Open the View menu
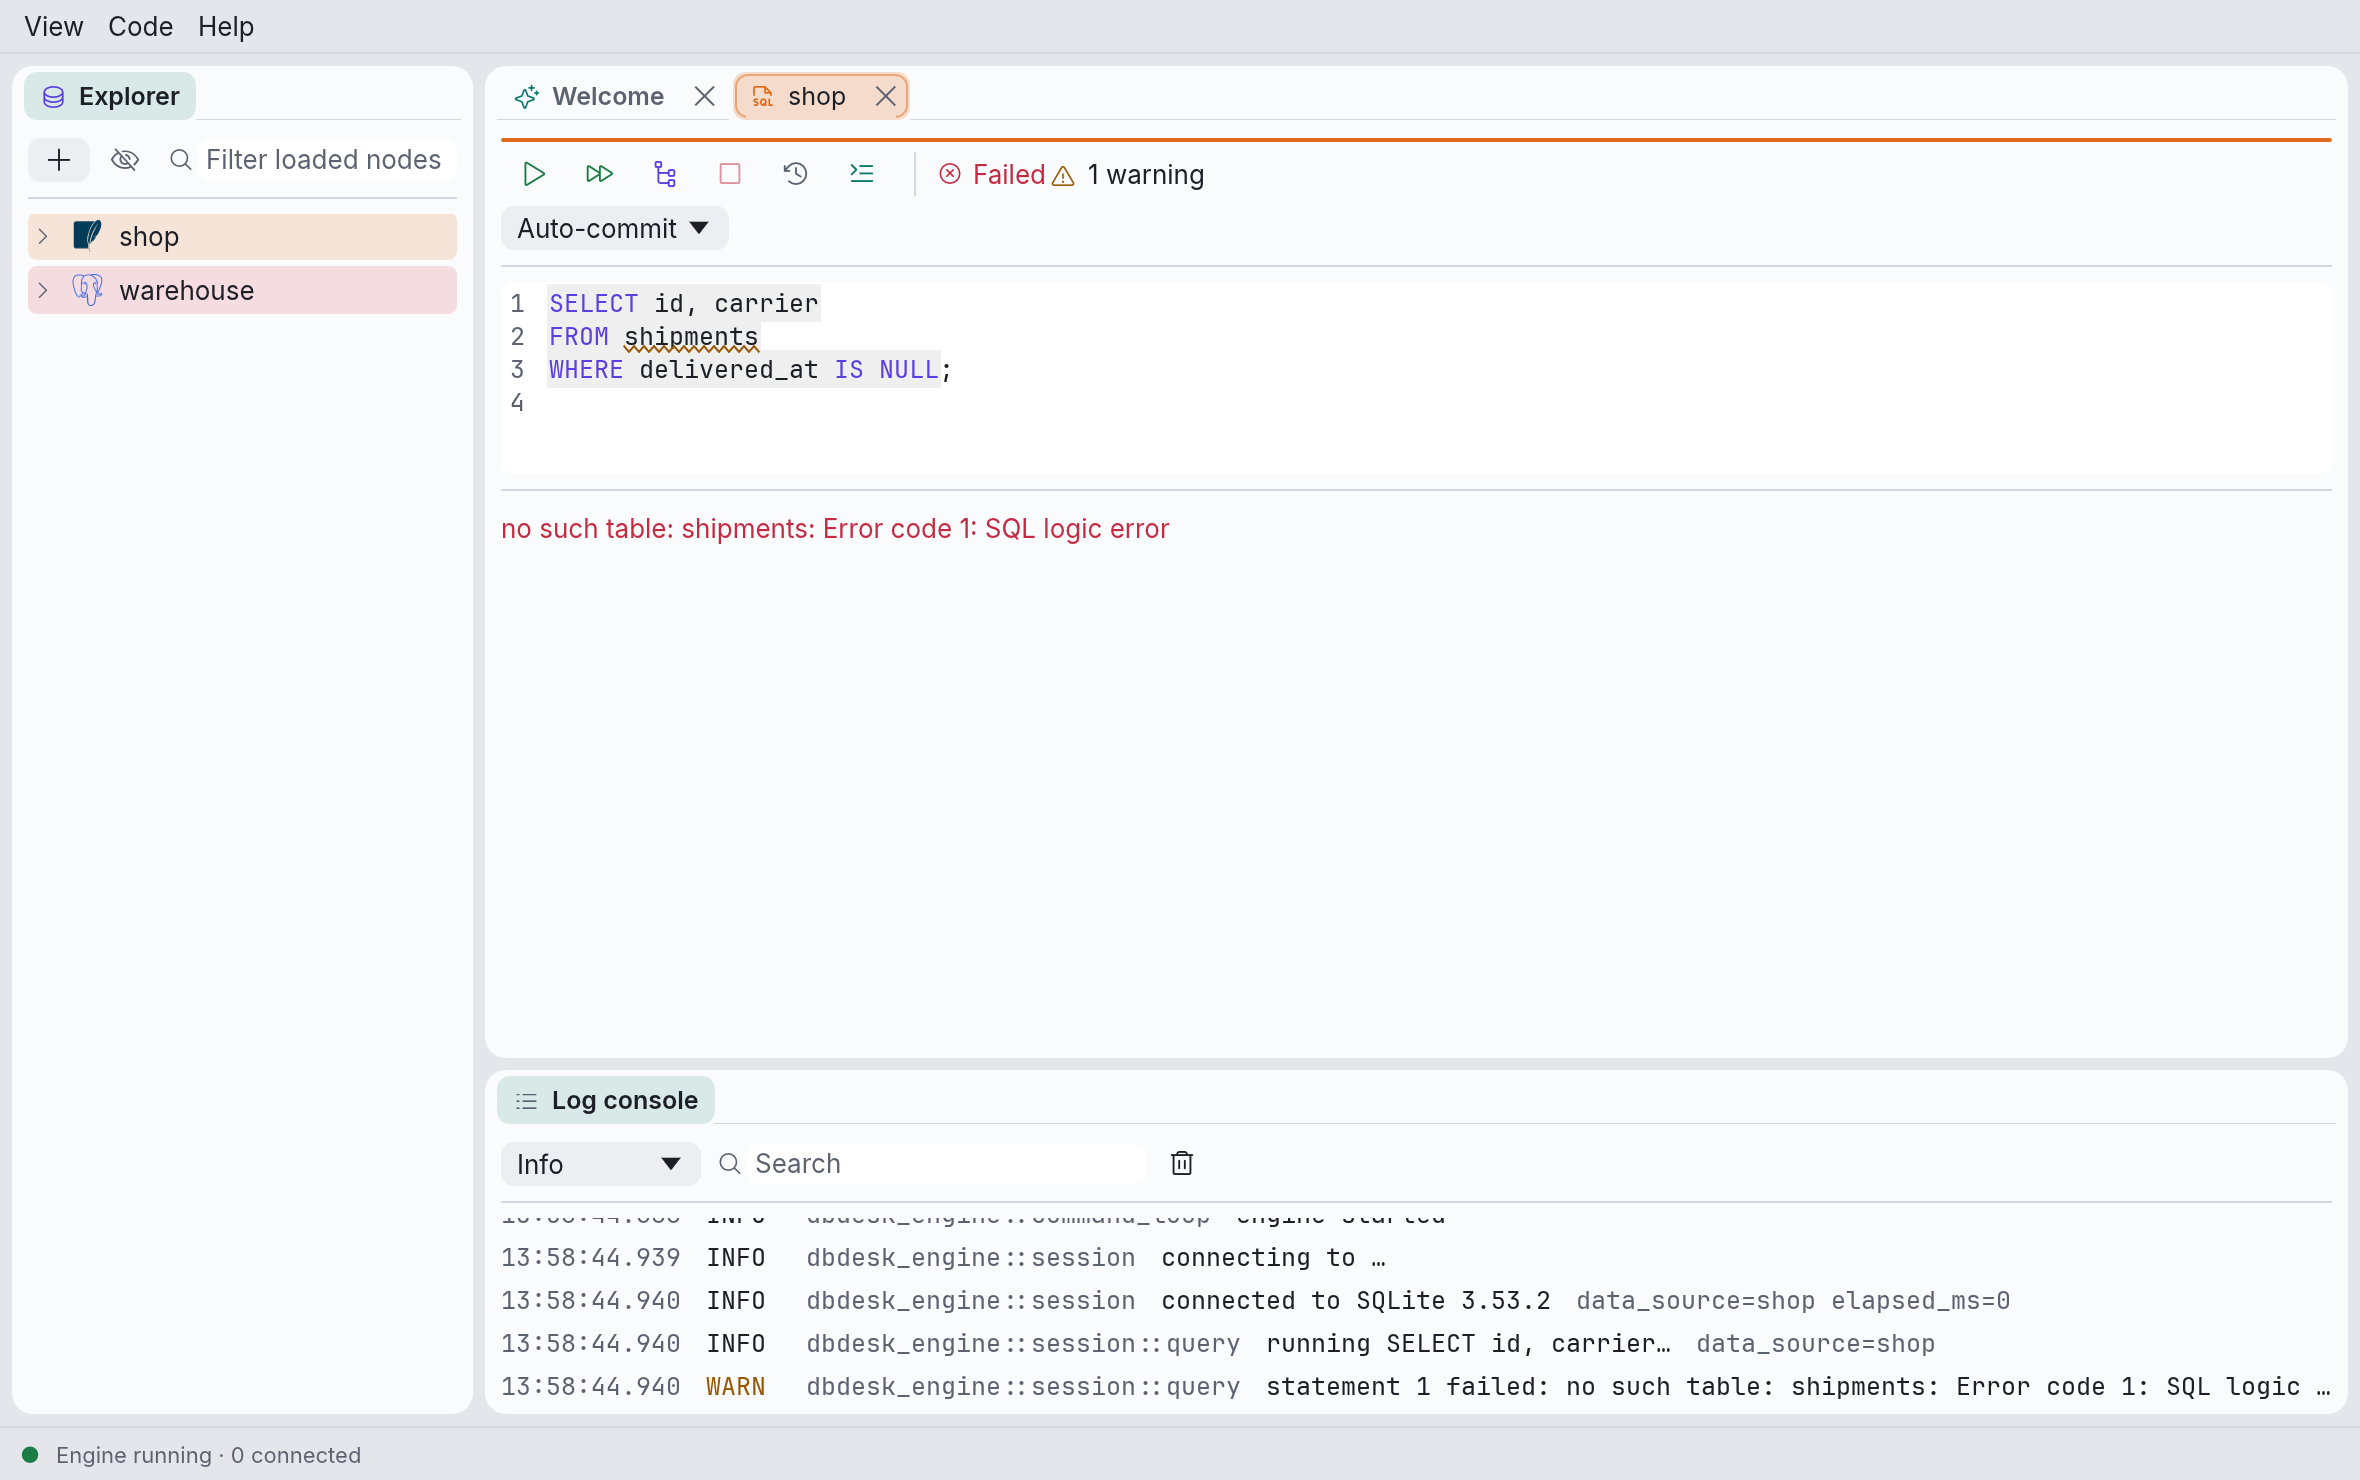This screenshot has height=1480, width=2360. tap(54, 26)
